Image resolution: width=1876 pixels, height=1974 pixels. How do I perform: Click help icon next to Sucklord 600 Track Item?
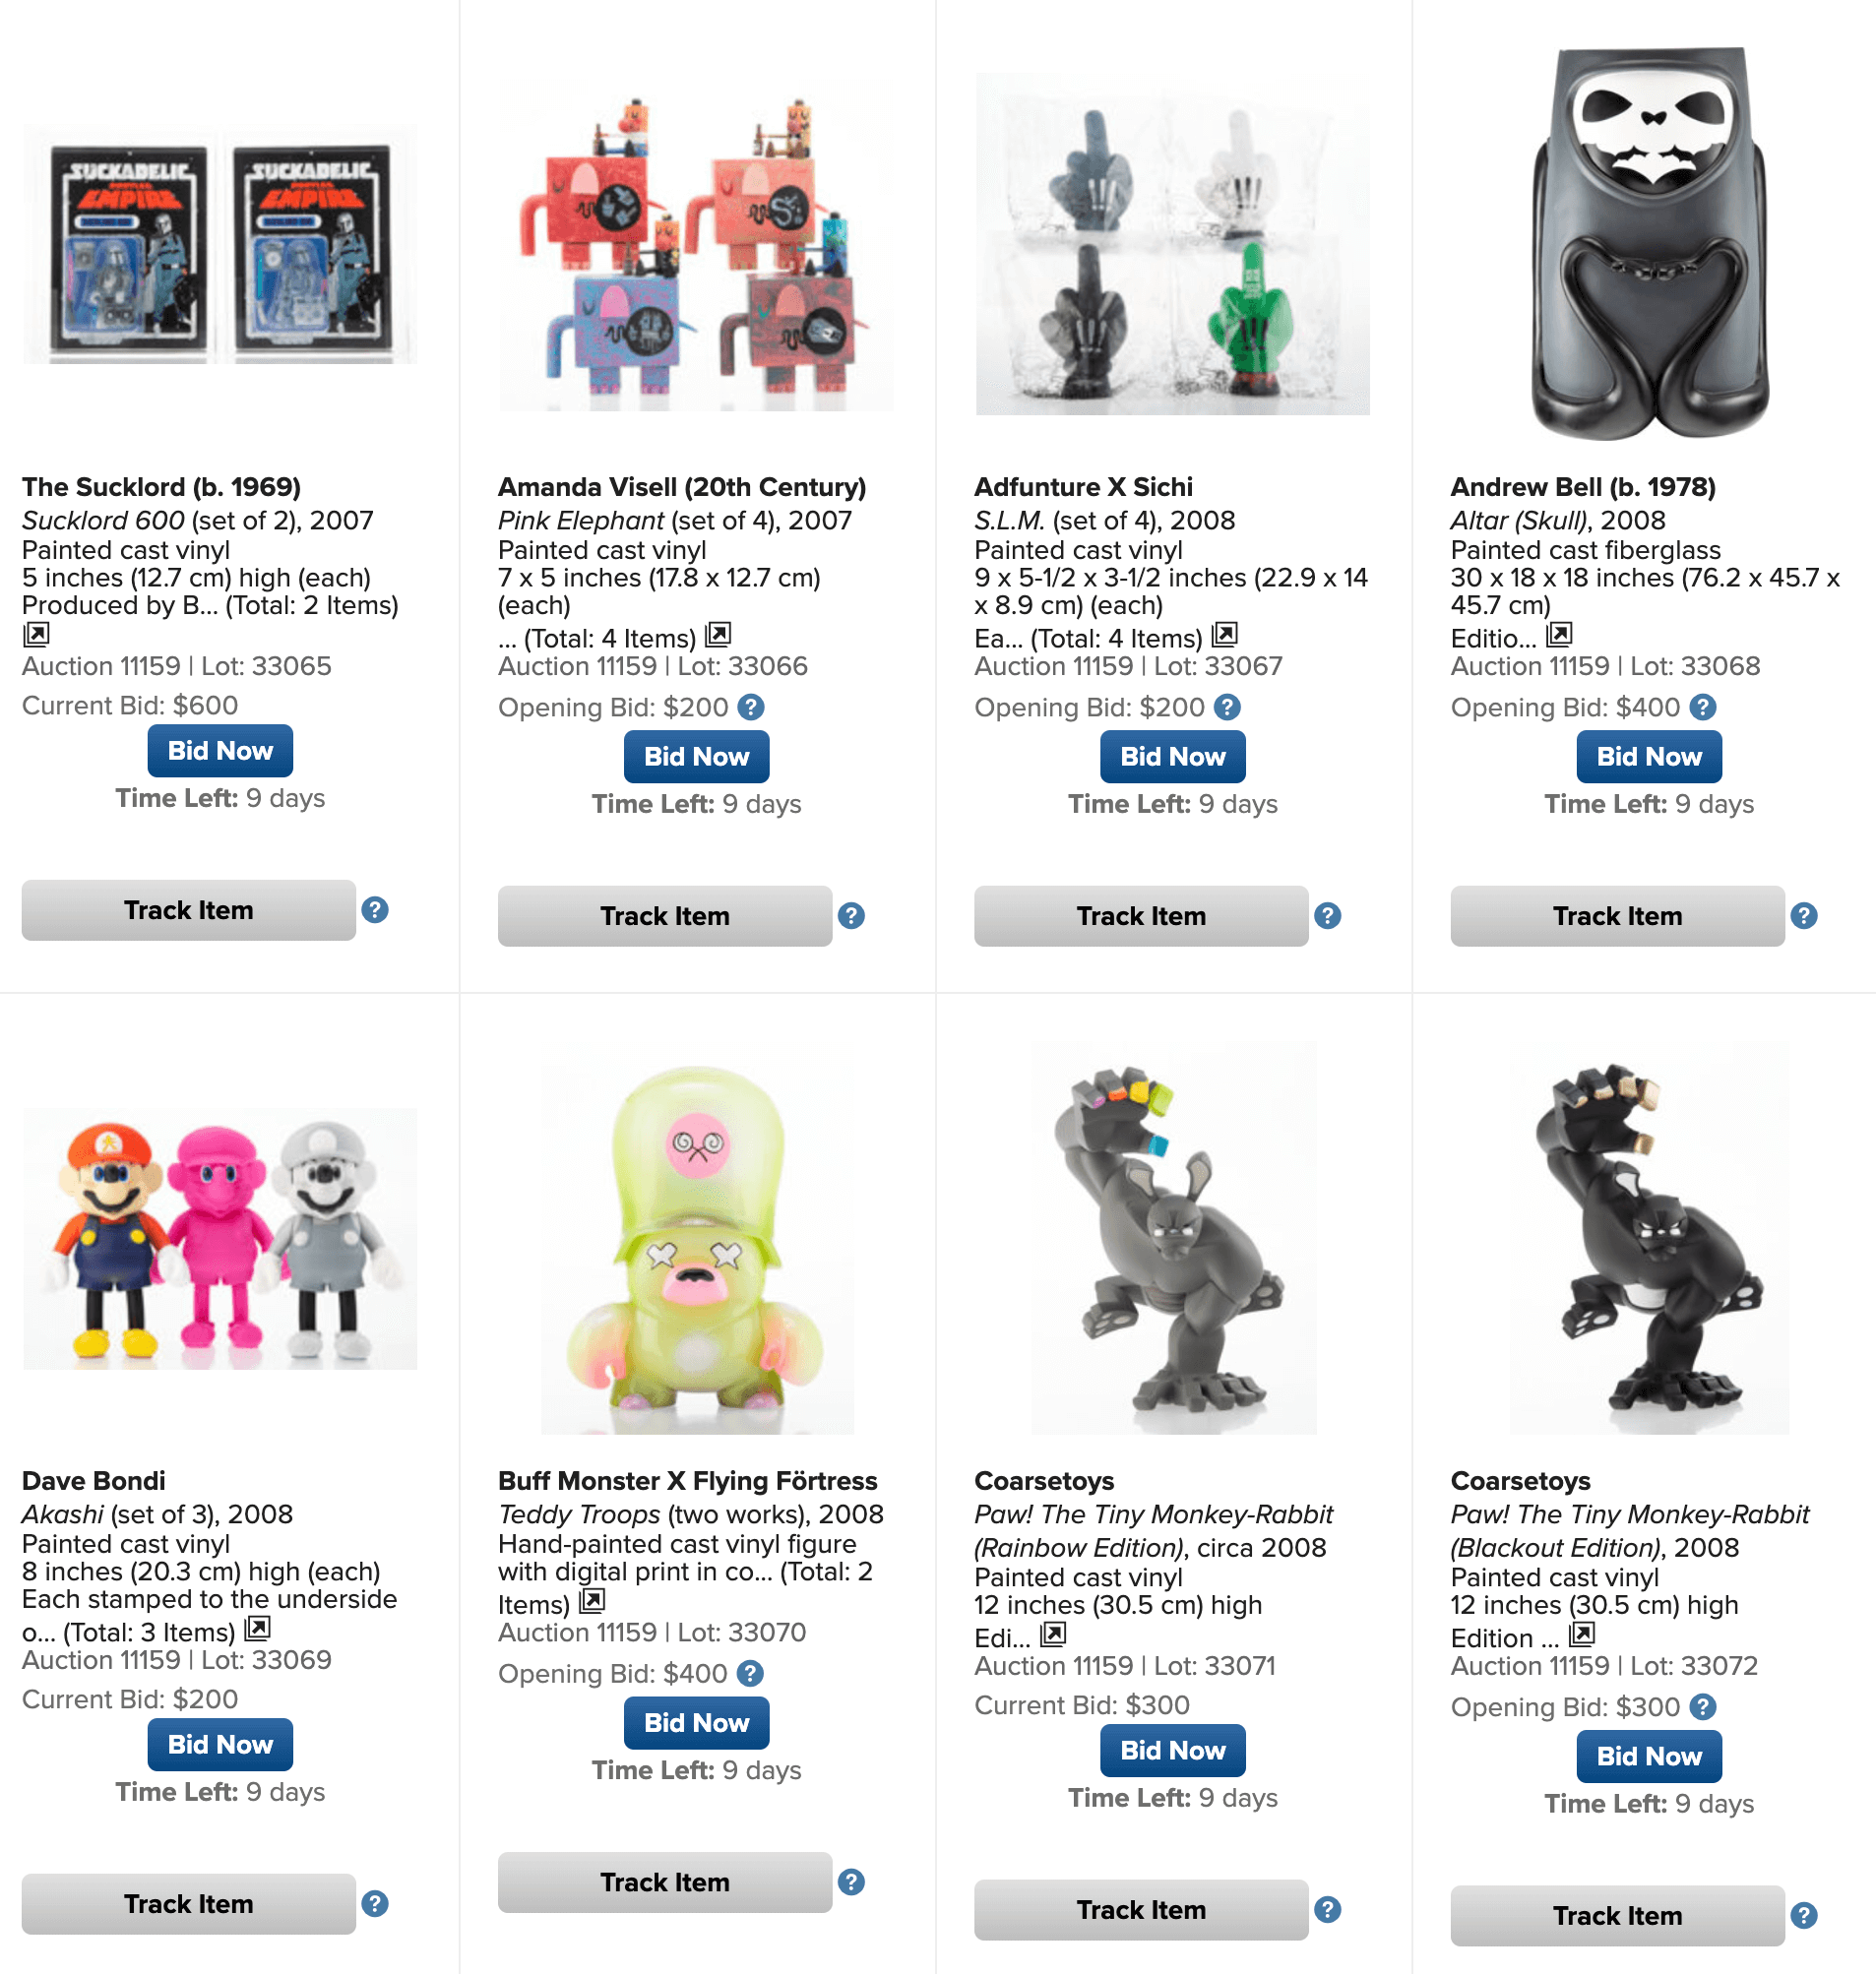375,910
